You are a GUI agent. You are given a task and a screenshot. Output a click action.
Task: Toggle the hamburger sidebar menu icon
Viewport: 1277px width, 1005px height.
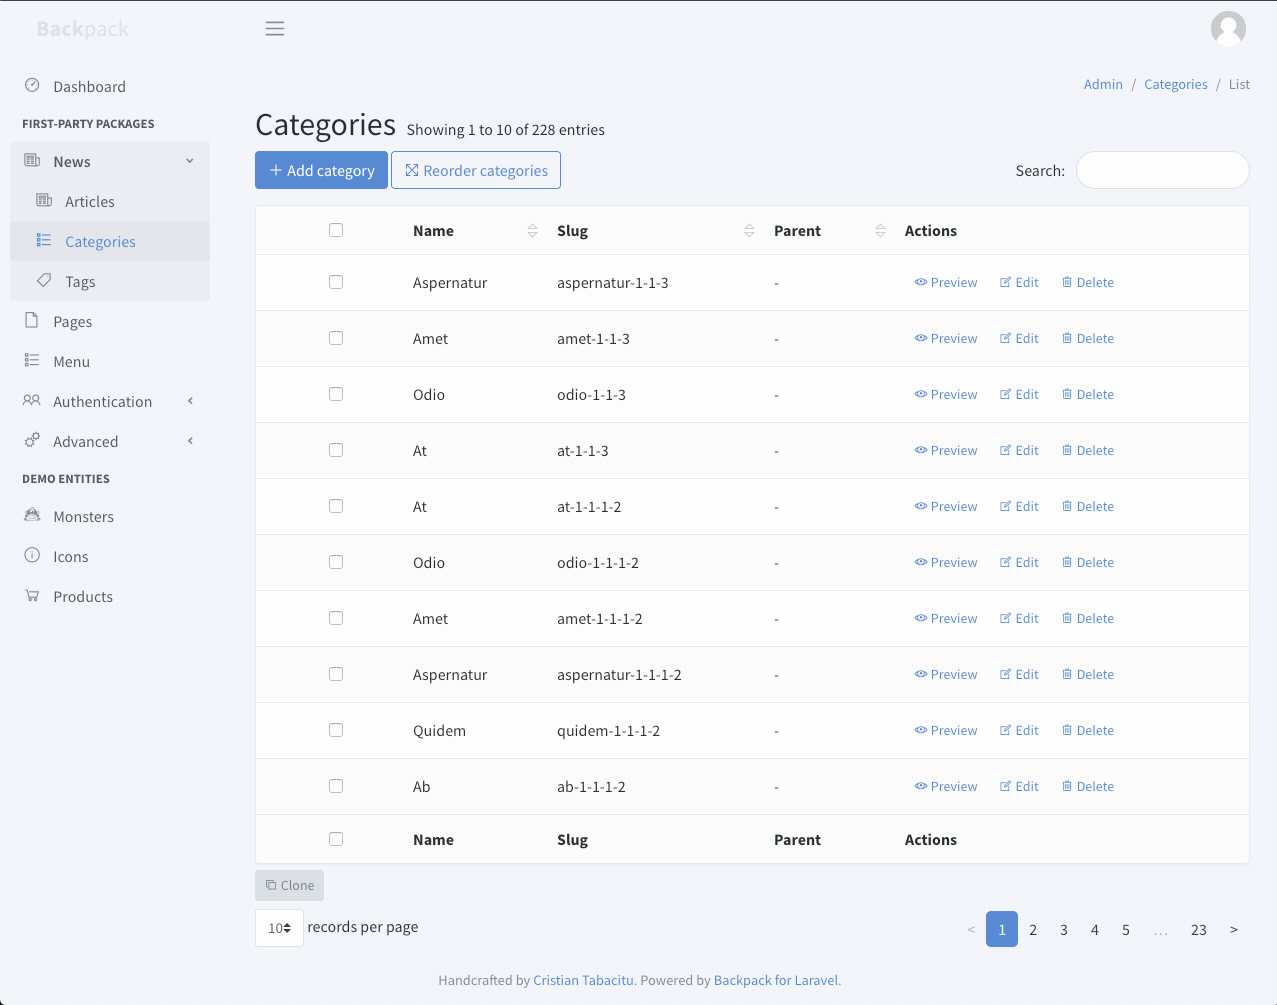click(x=275, y=29)
